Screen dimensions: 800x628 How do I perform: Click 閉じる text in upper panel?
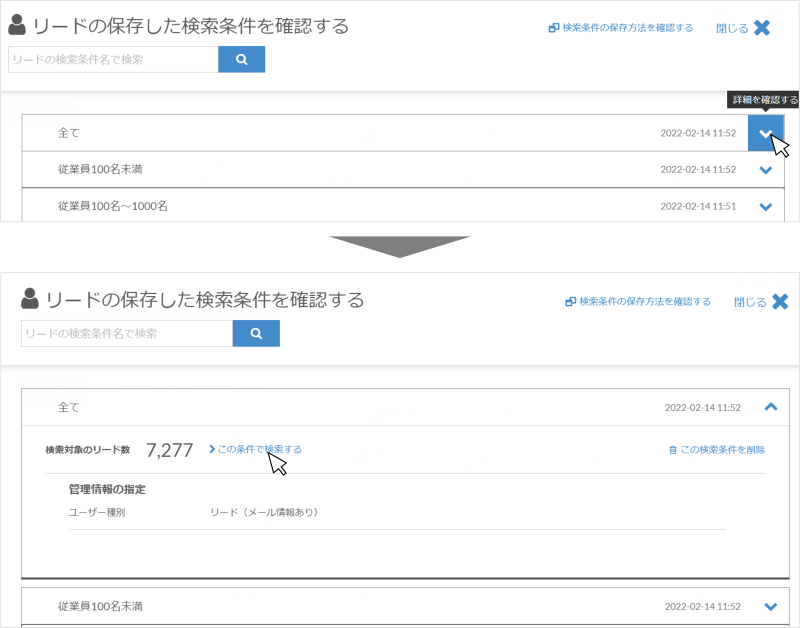(x=732, y=28)
